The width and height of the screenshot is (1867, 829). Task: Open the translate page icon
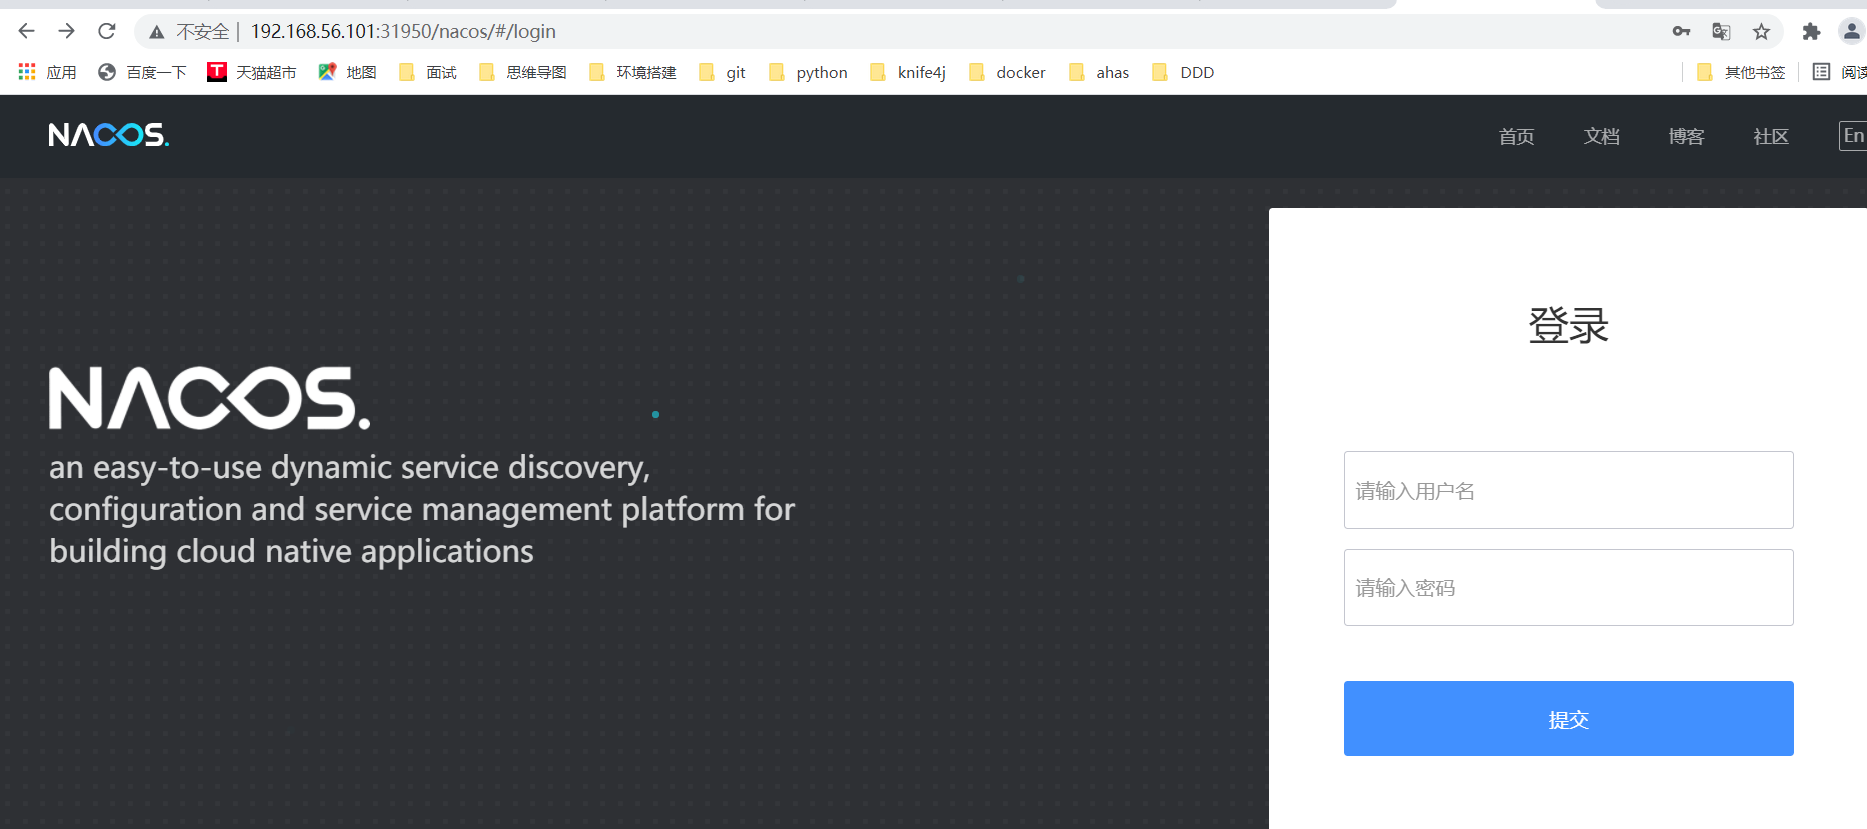coord(1721,32)
